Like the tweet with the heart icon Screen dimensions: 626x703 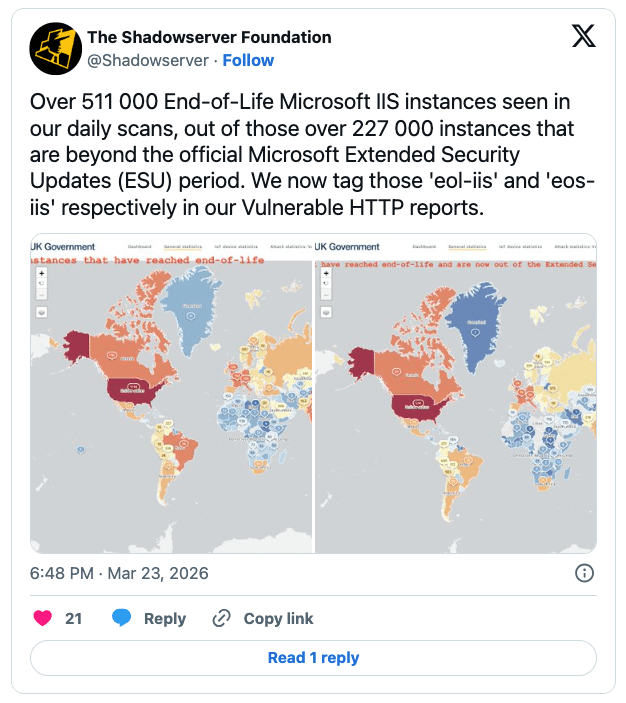click(42, 618)
